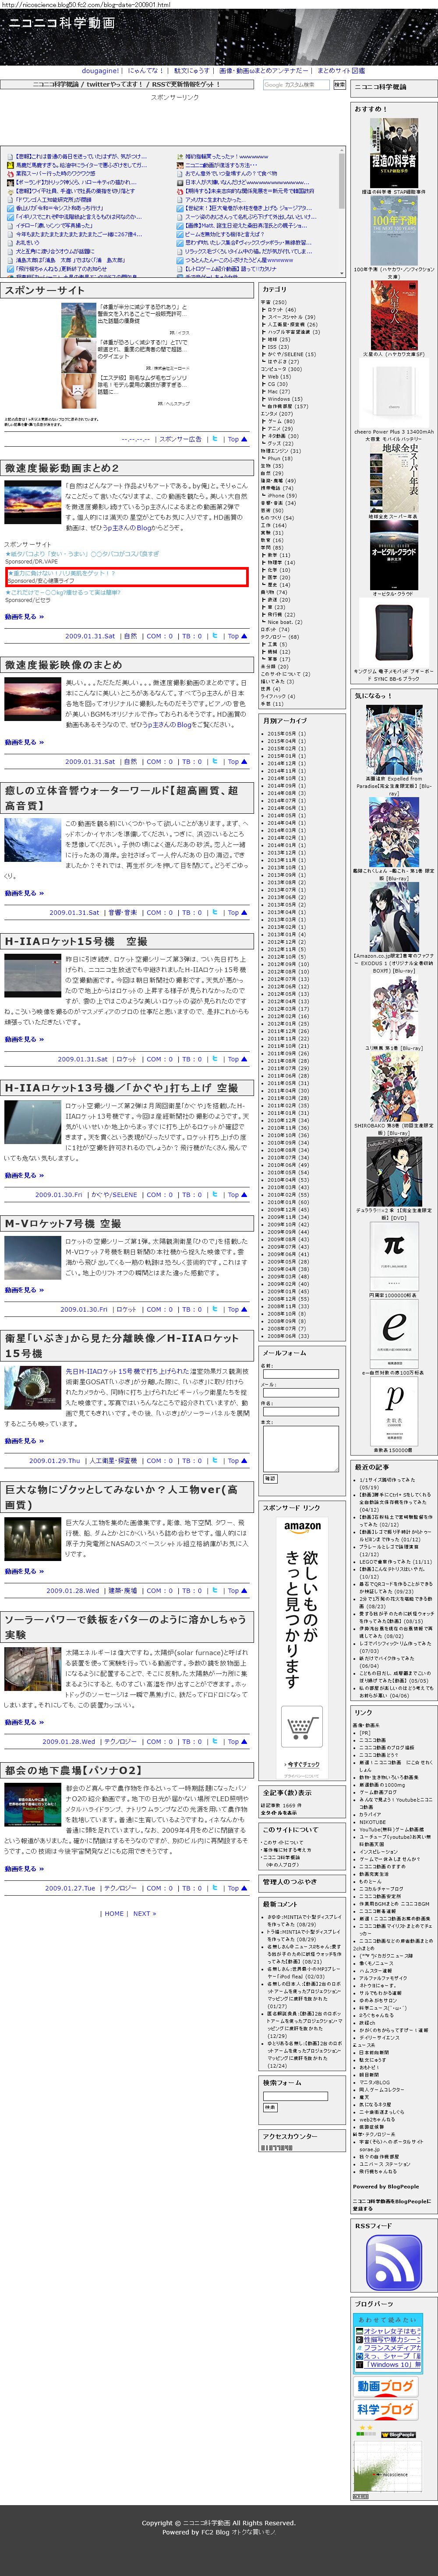Click thumbnail of 微速度撮影動画まとめ2 post
The image size is (438, 2576).
point(32,504)
